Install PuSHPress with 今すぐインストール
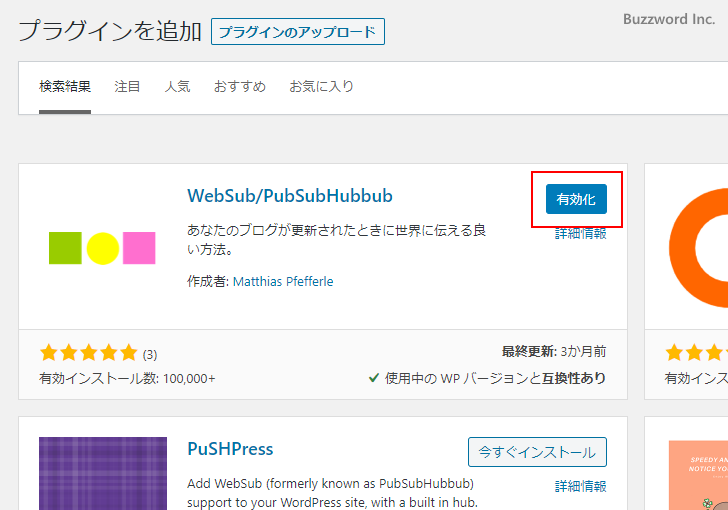 (537, 452)
